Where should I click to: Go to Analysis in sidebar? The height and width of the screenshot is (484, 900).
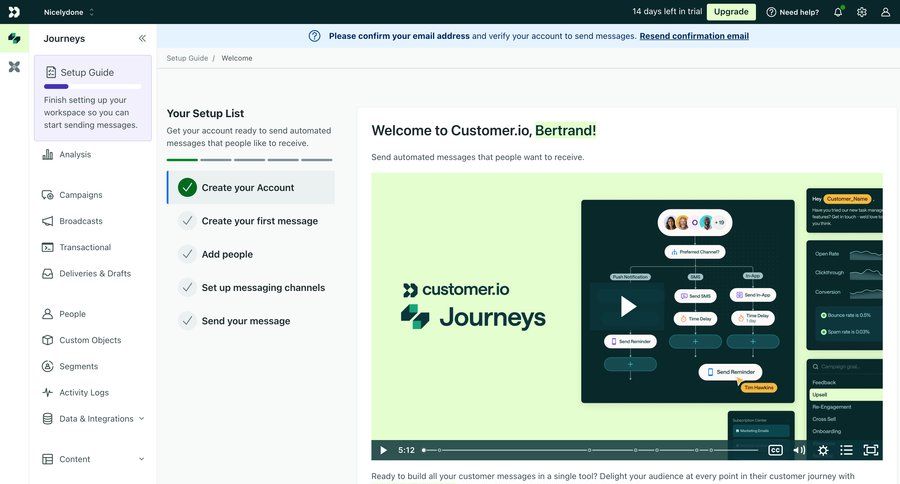75,154
